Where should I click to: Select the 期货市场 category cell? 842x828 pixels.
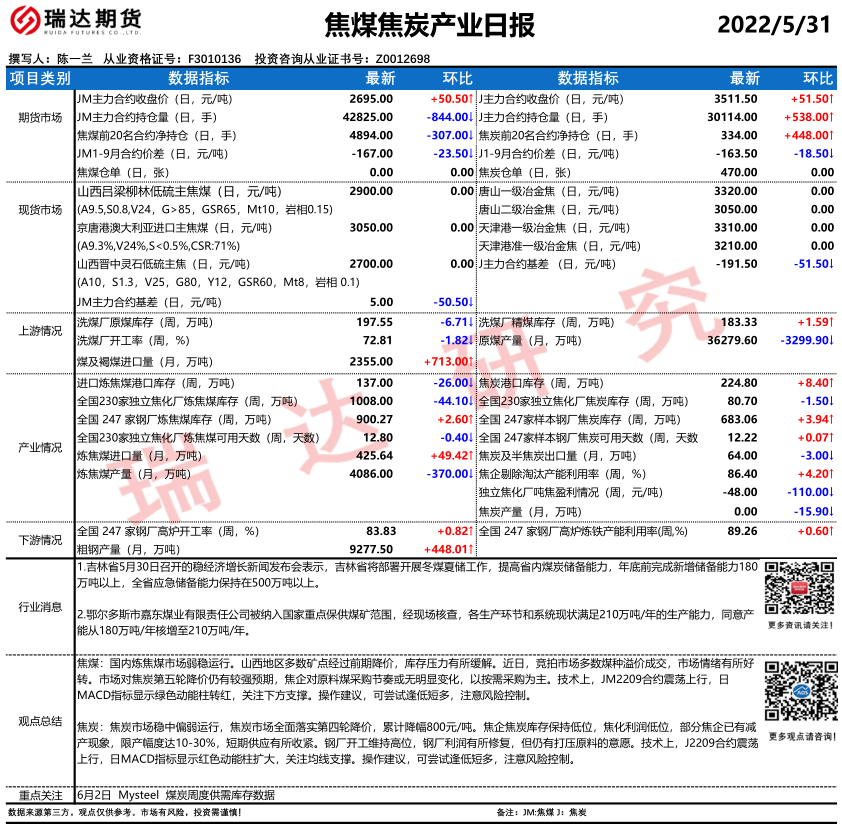(x=40, y=118)
